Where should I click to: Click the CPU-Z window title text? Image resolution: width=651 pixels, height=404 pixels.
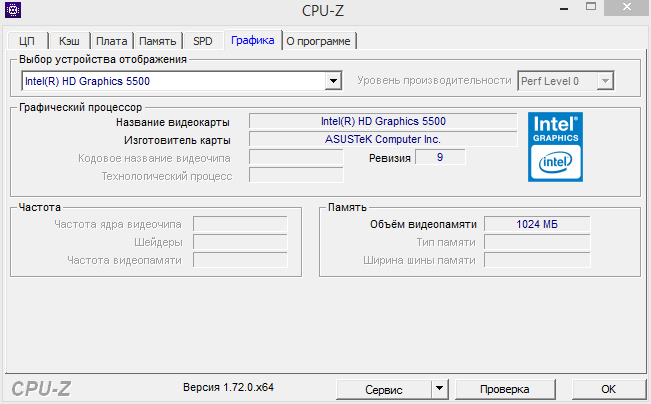(323, 11)
